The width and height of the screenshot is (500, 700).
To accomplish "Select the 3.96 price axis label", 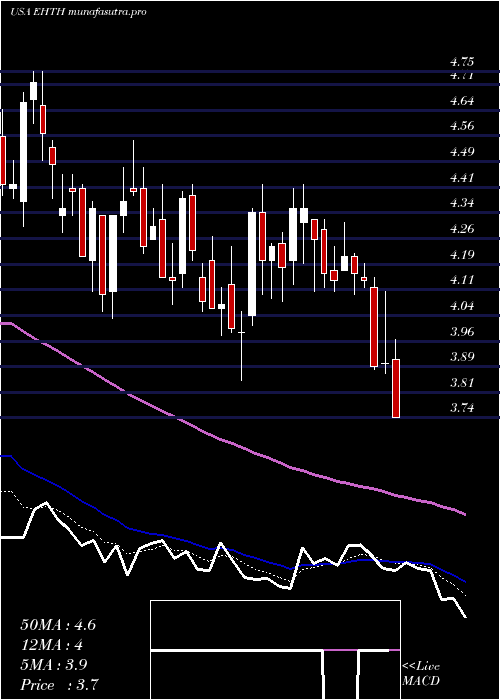I will coord(462,332).
